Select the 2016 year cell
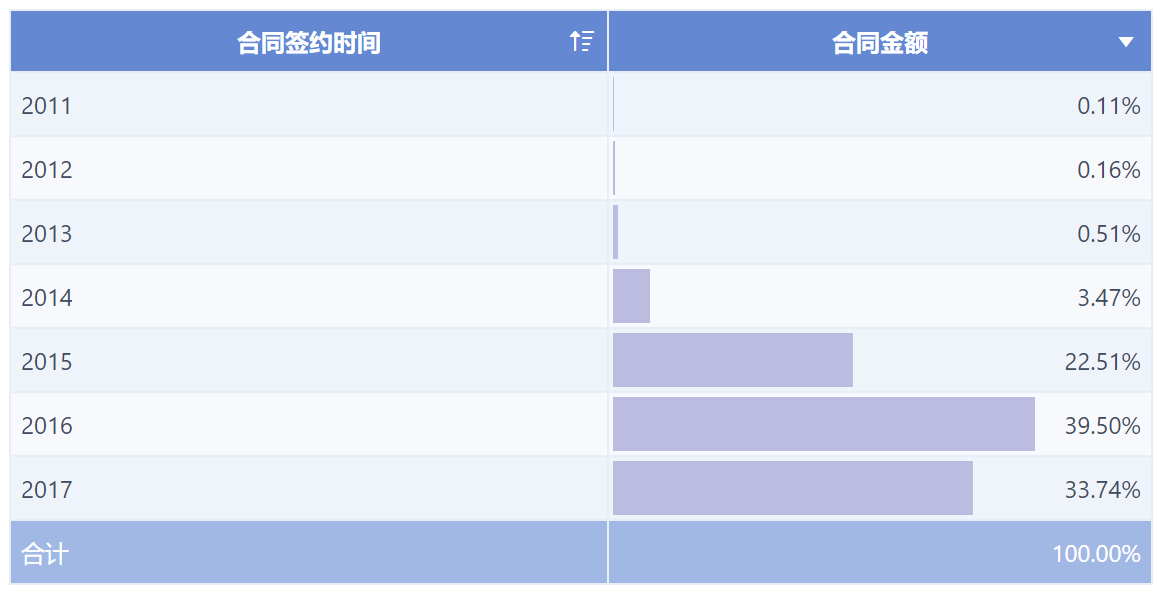The height and width of the screenshot is (592, 1162). tap(47, 426)
